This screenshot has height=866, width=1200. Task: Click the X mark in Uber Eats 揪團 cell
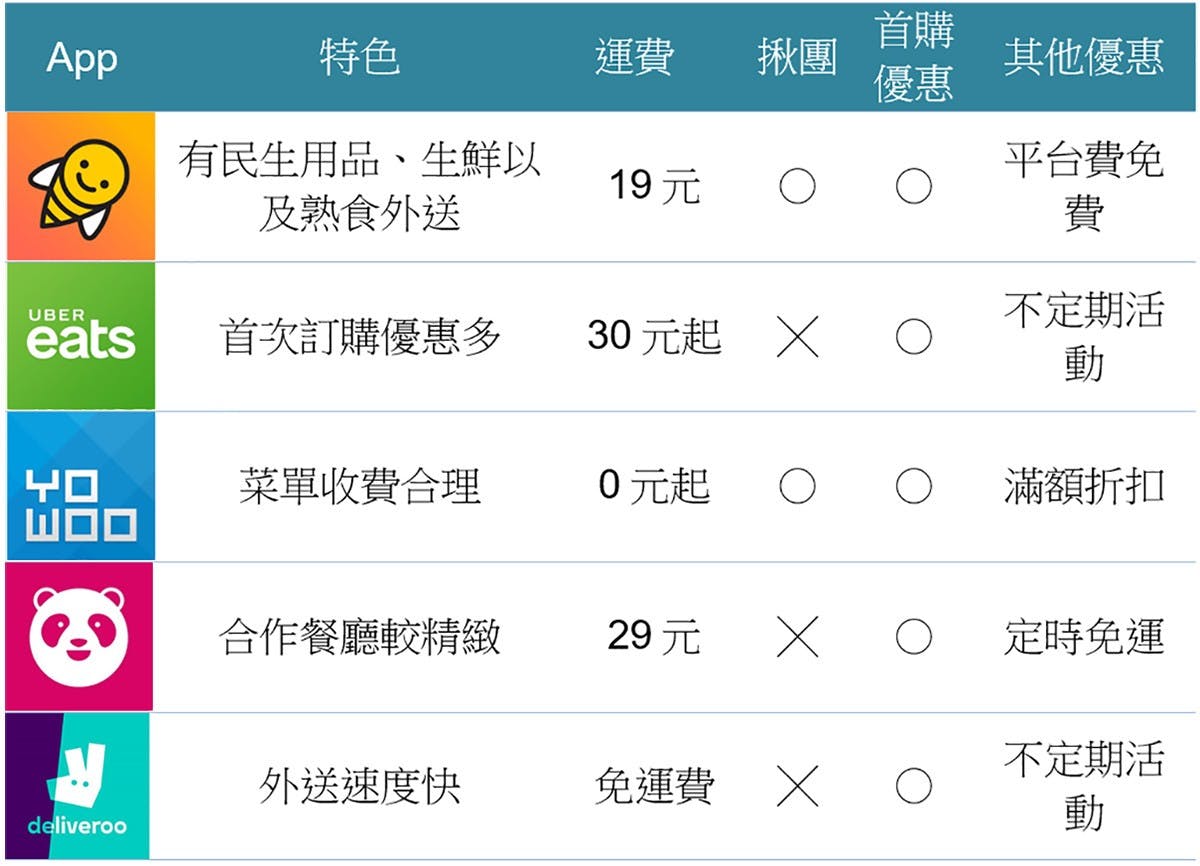pyautogui.click(x=797, y=337)
